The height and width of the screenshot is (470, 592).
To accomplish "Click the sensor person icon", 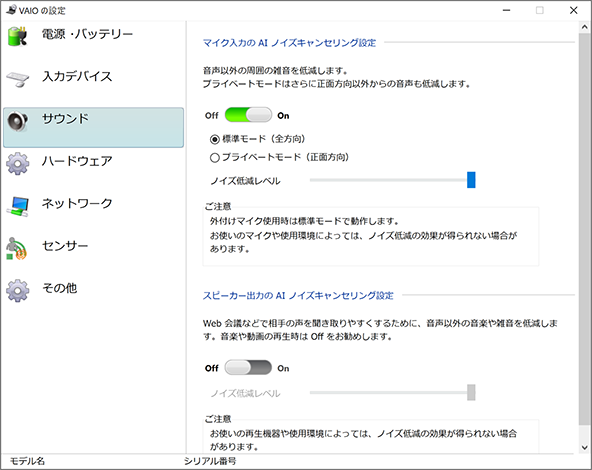I will 16,249.
